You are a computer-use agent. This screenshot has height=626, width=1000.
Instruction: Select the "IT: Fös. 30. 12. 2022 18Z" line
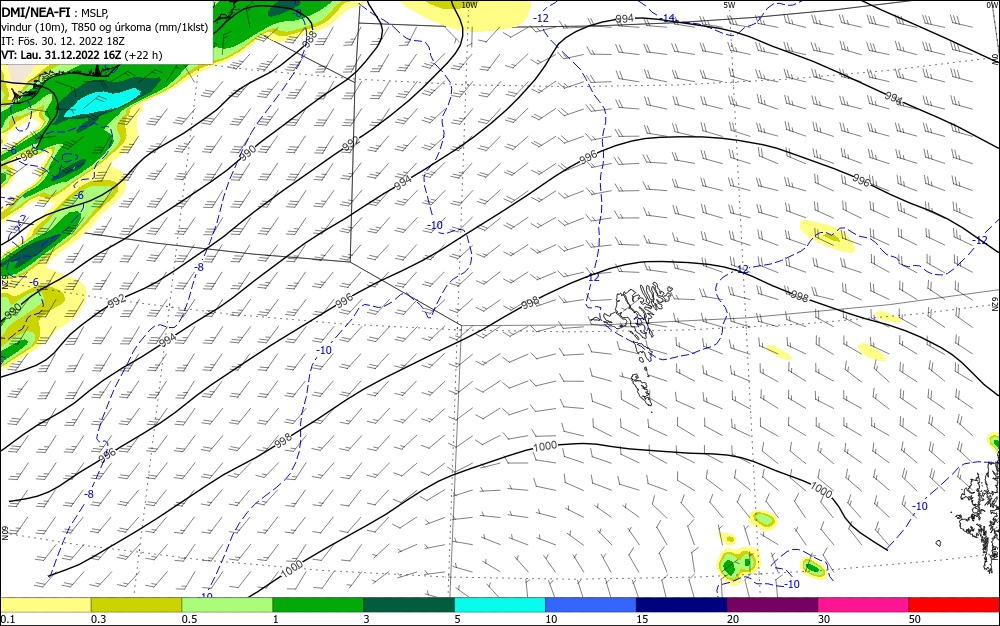click(63, 41)
